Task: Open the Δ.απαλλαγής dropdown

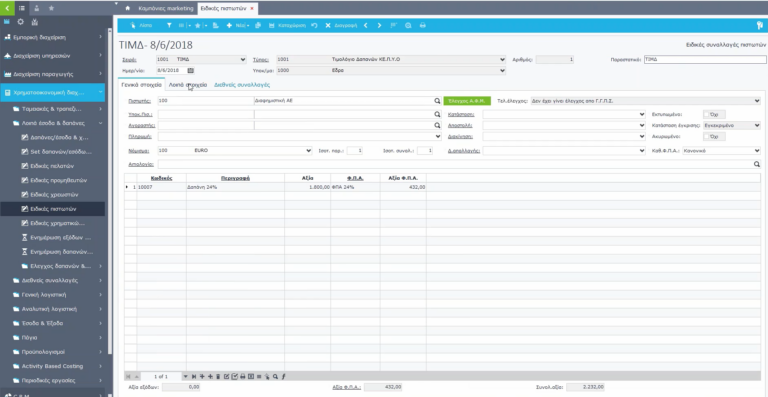Action: [x=564, y=151]
